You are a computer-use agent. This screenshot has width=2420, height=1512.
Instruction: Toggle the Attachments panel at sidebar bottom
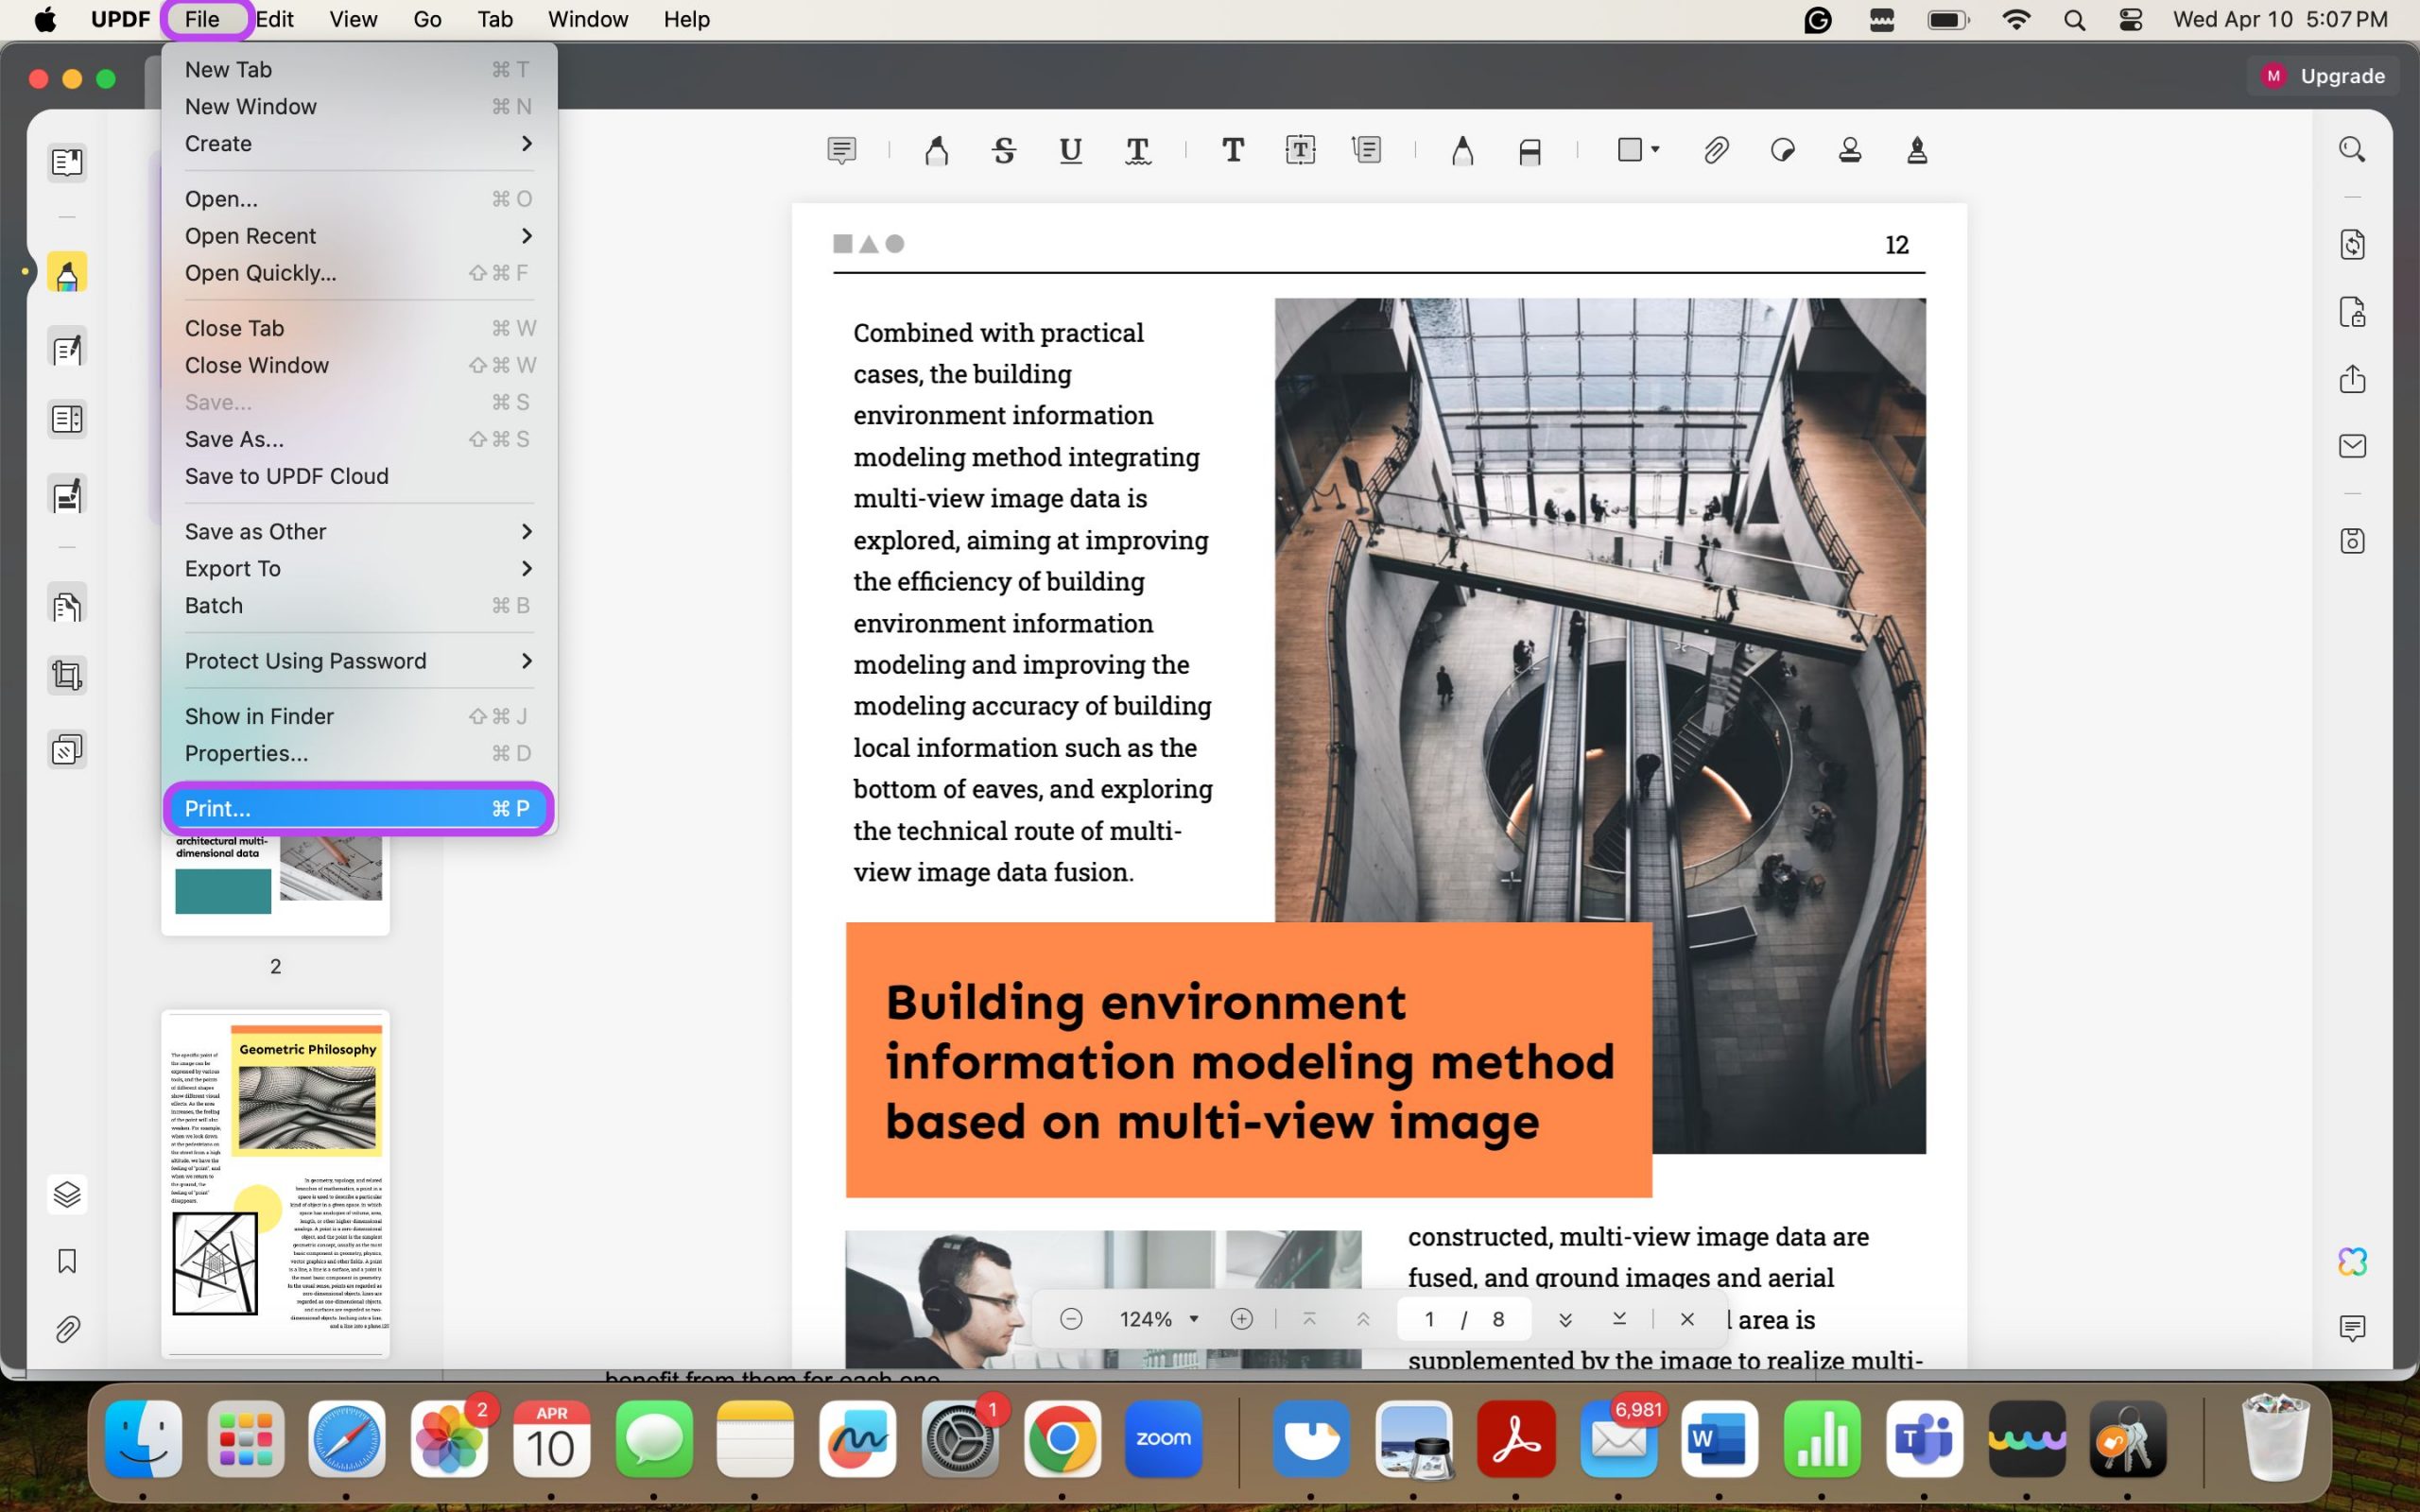click(x=67, y=1328)
